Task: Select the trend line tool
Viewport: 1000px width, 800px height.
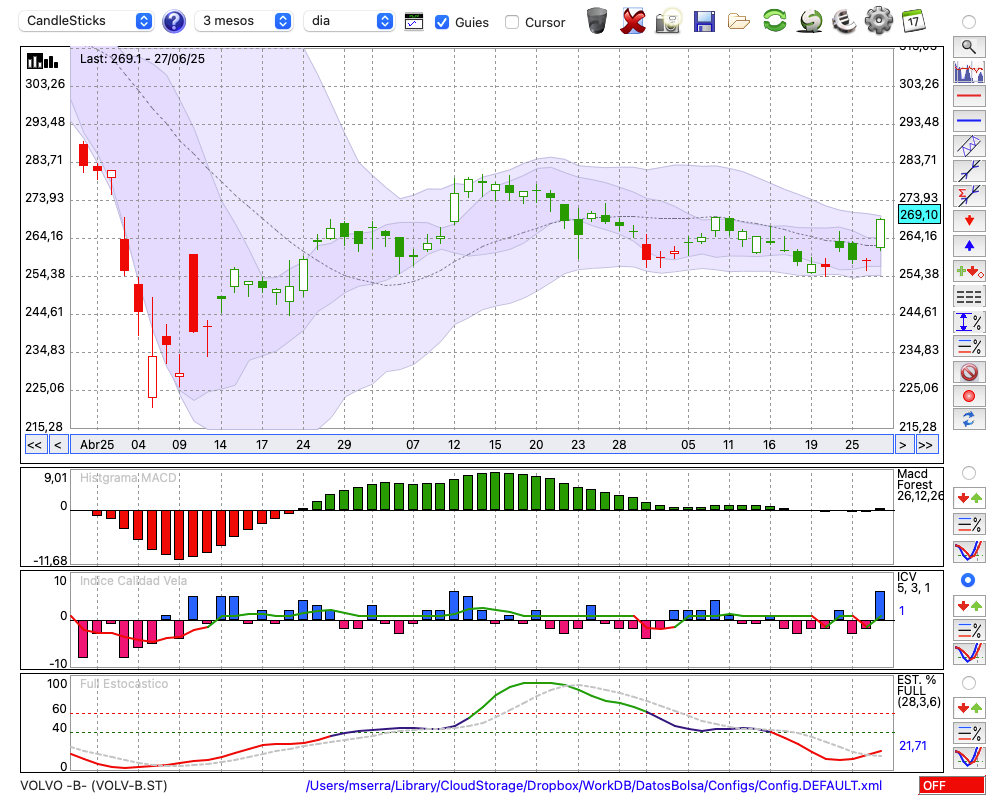Action: click(x=969, y=171)
